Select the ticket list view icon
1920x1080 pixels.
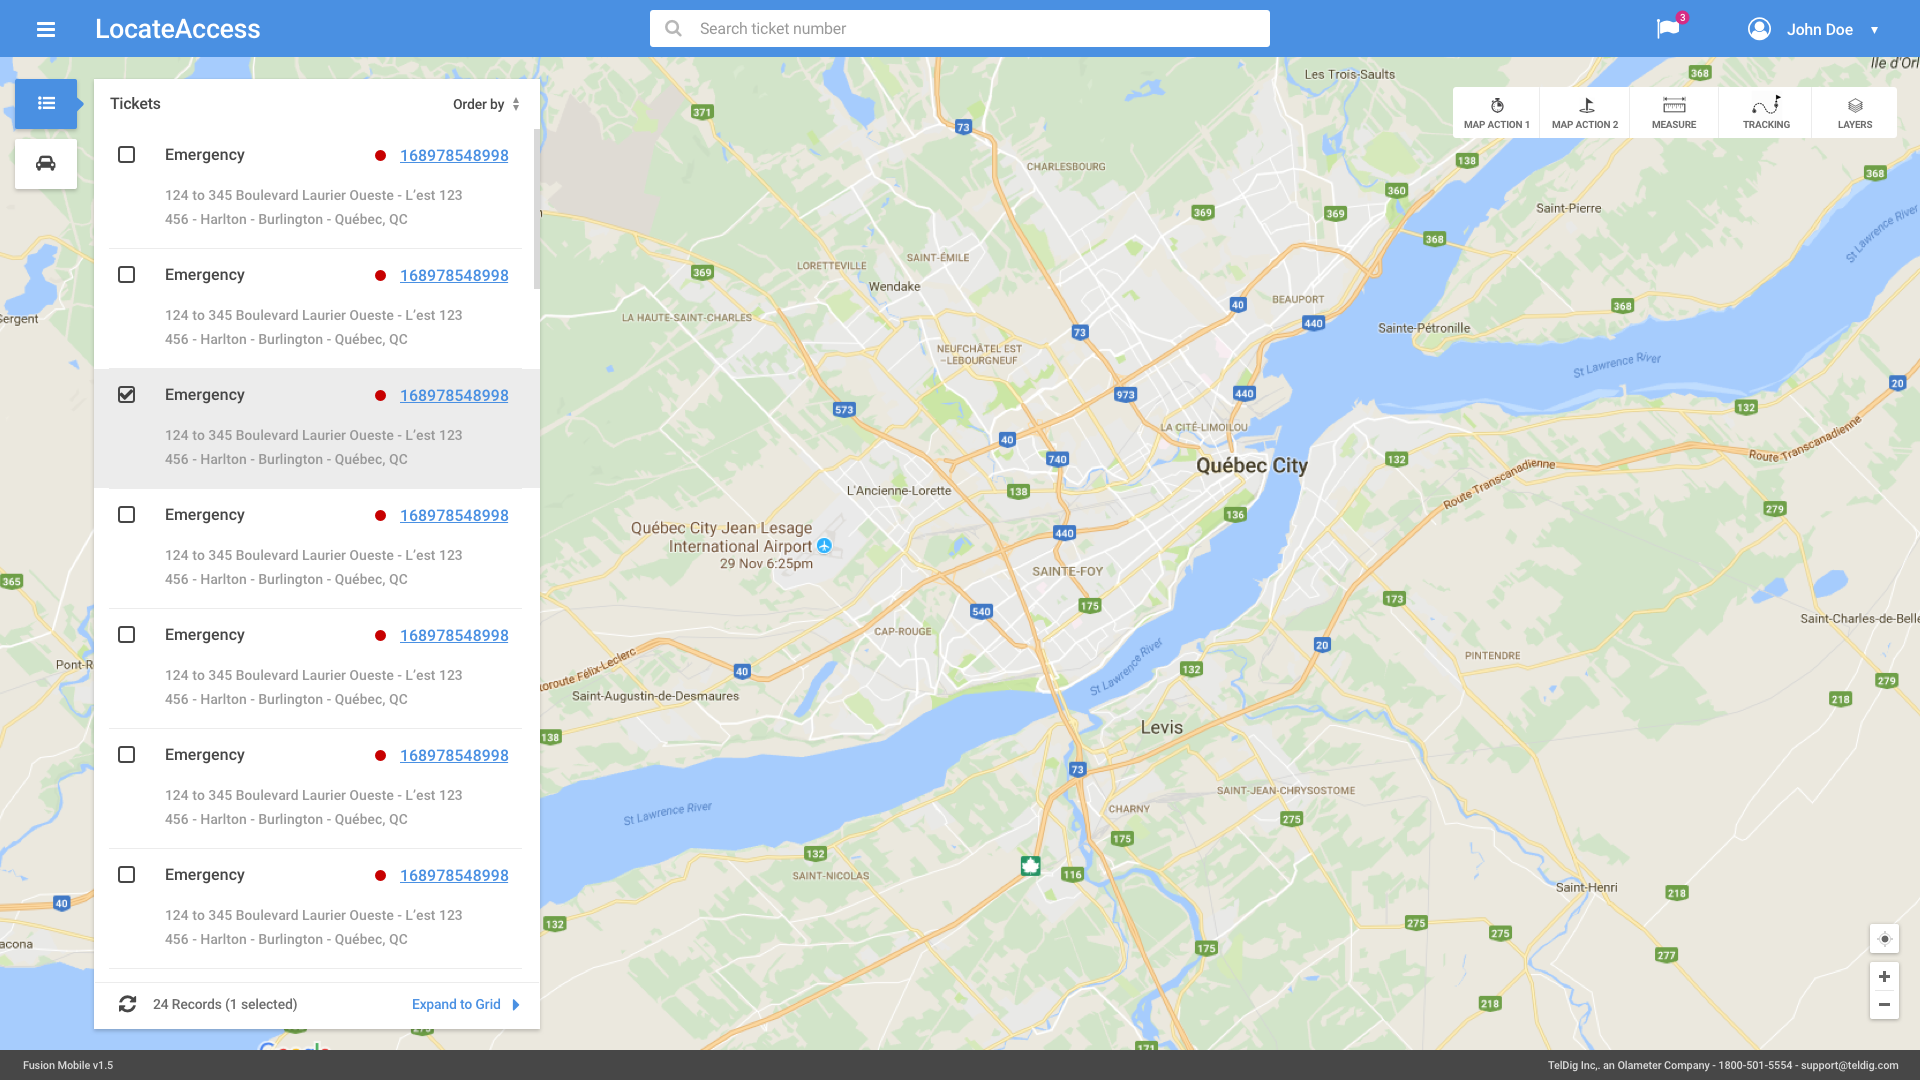coord(46,103)
